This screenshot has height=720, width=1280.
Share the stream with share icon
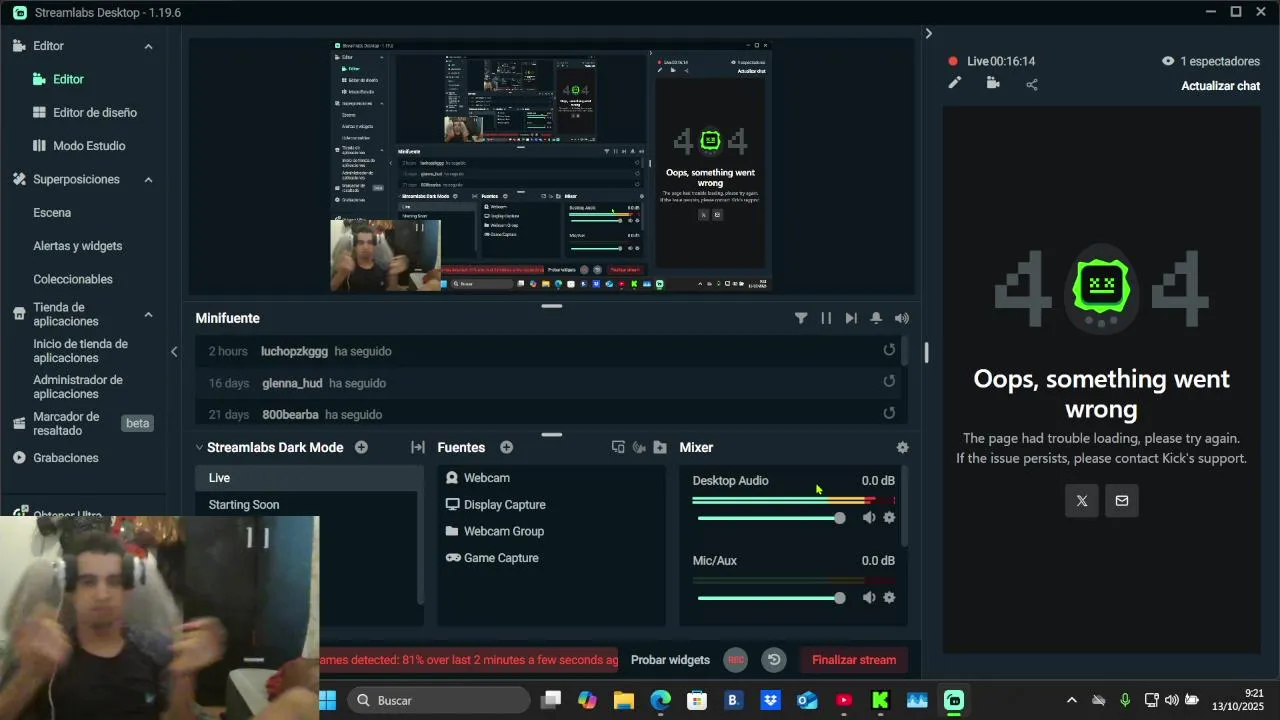pyautogui.click(x=1032, y=84)
